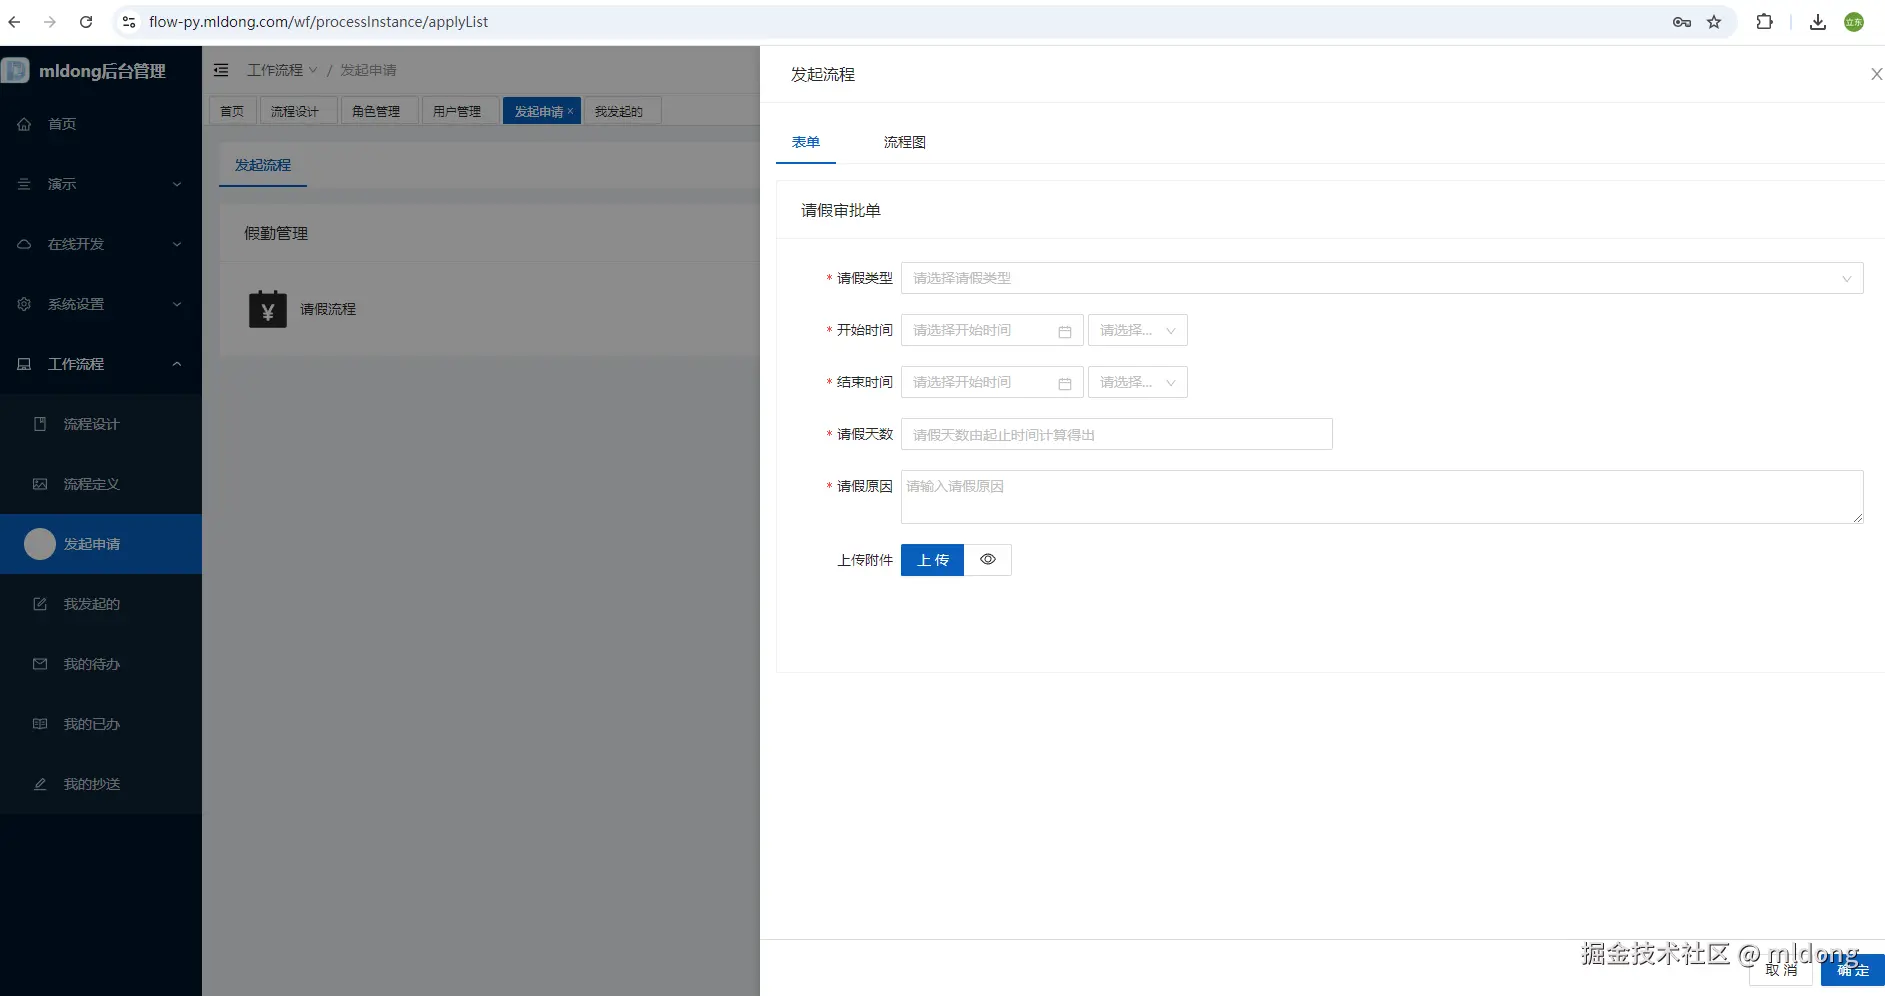Click the 请假天数 input field

click(1117, 434)
